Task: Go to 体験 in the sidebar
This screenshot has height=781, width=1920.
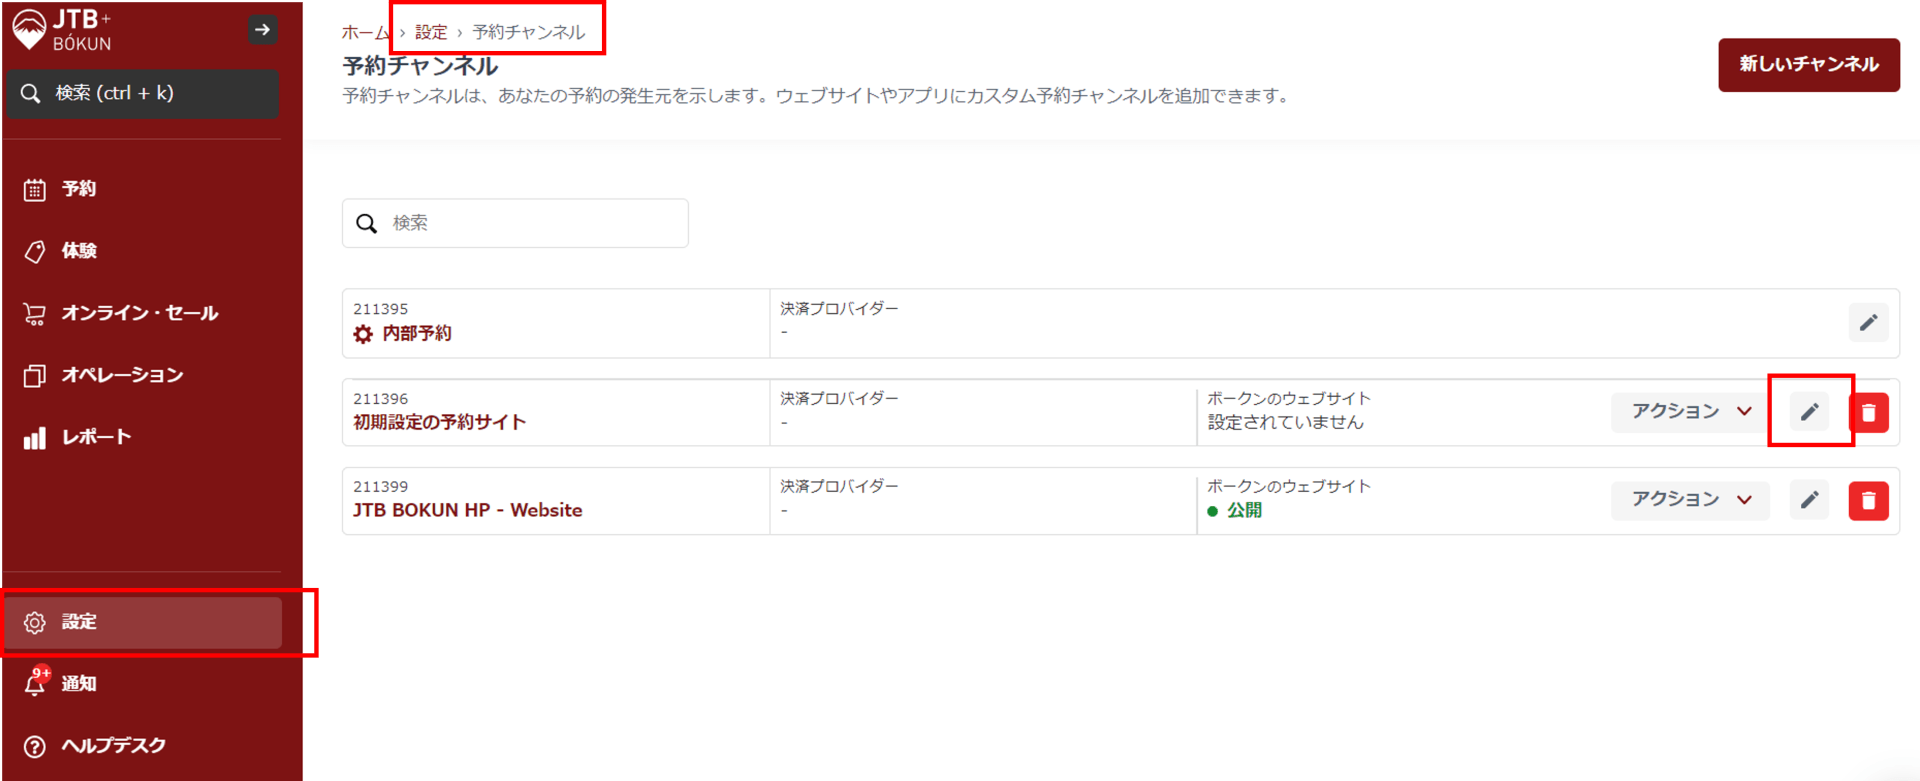Action: pyautogui.click(x=78, y=251)
